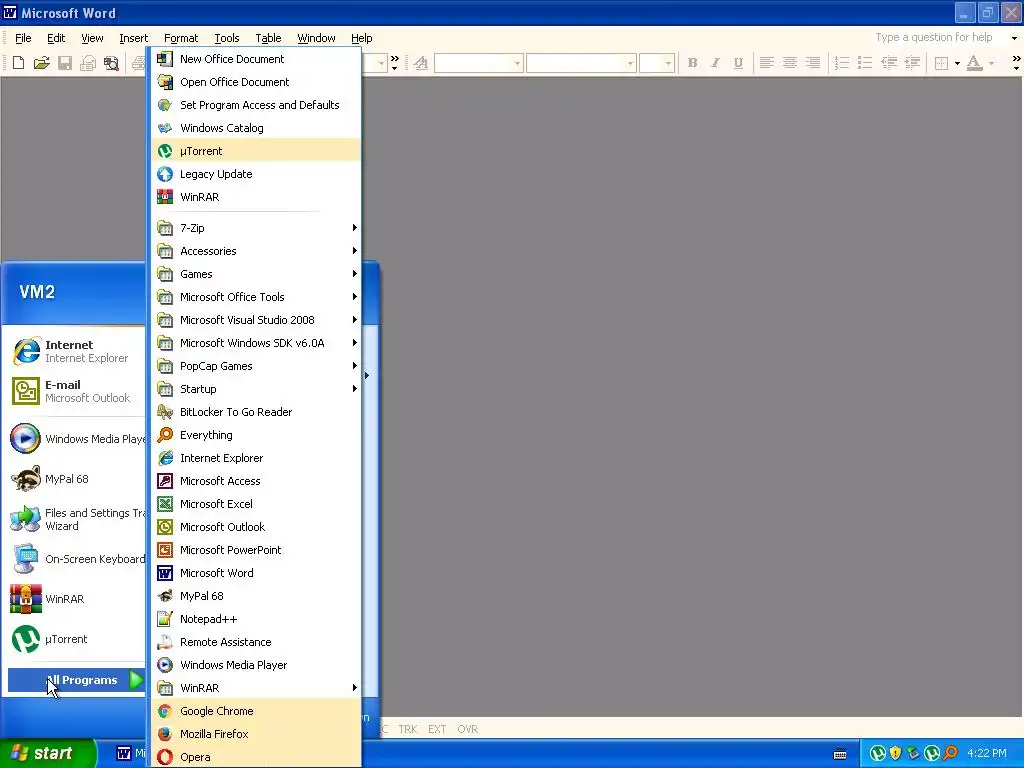Toggle Align Right in formatting toolbar
This screenshot has height=768, width=1024.
pos(813,63)
